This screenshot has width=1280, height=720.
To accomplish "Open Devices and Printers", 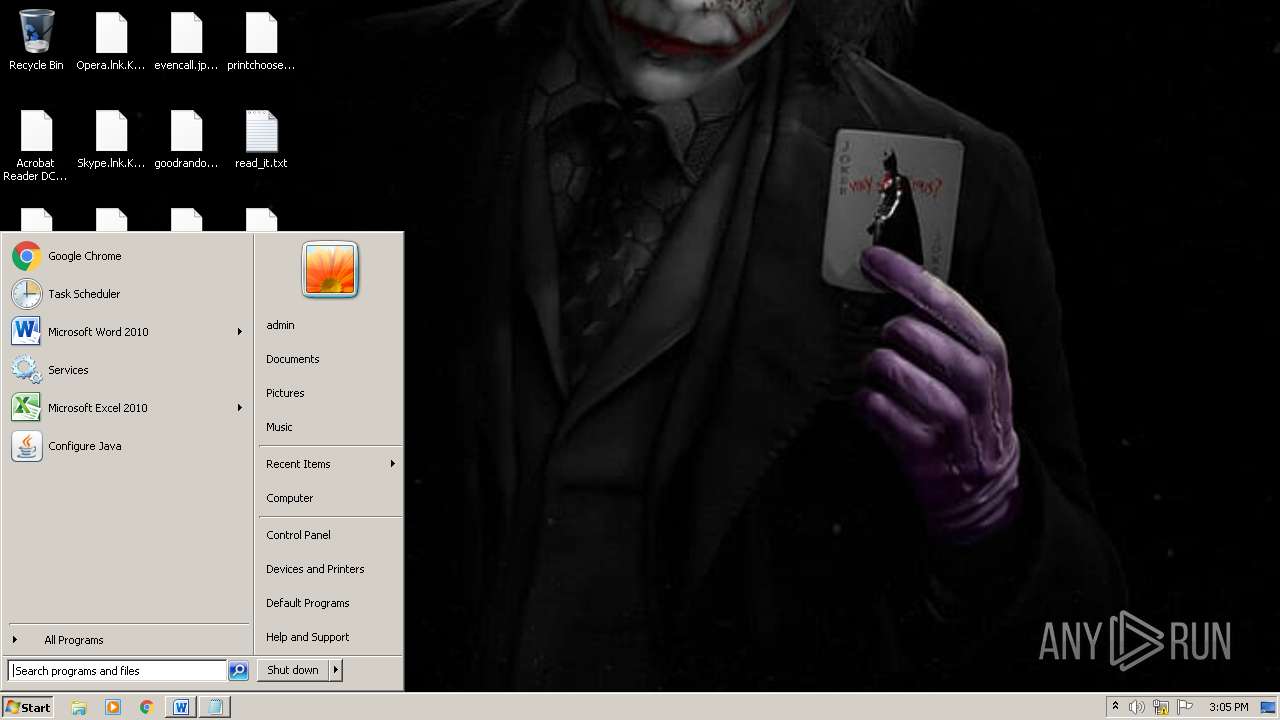I will tap(330, 569).
